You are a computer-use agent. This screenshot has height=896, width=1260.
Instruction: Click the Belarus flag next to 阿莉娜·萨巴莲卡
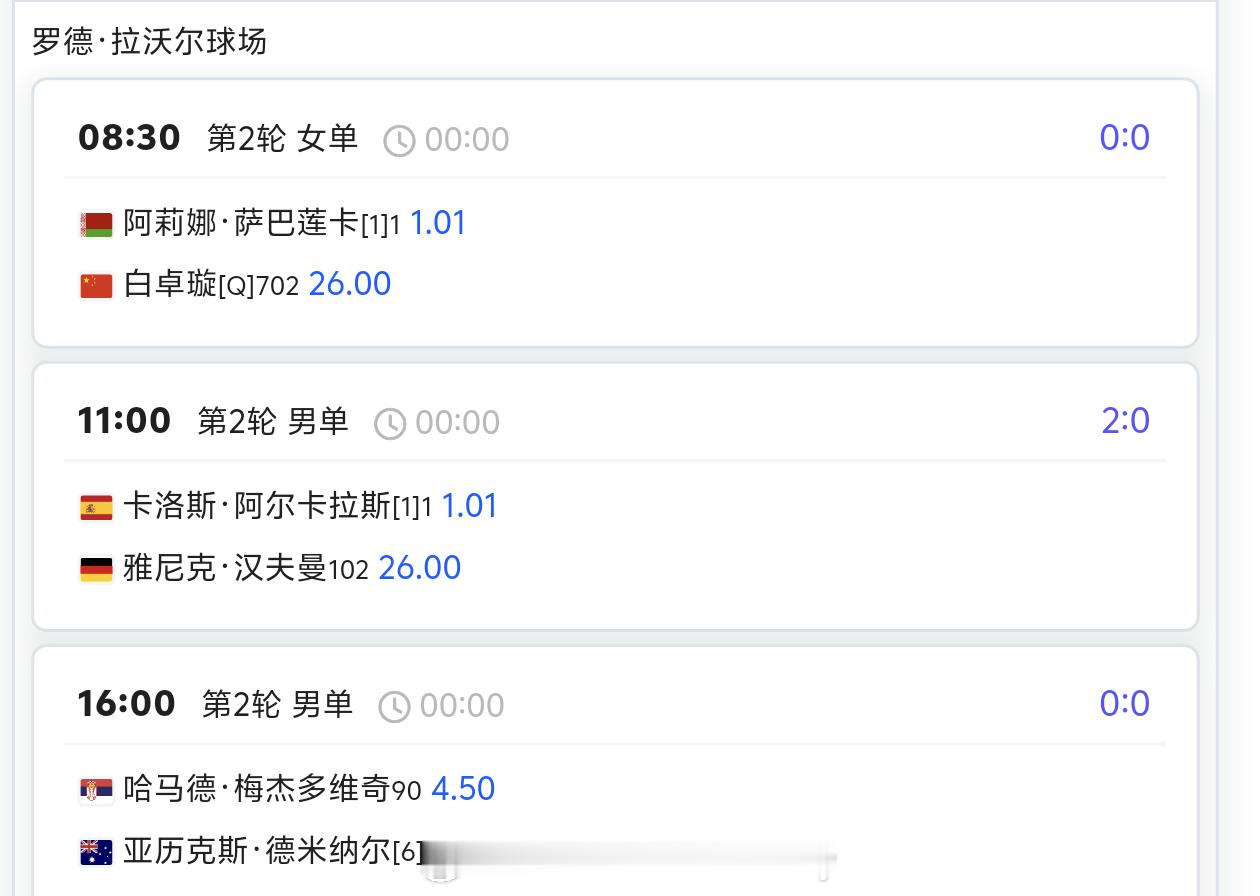[95, 222]
